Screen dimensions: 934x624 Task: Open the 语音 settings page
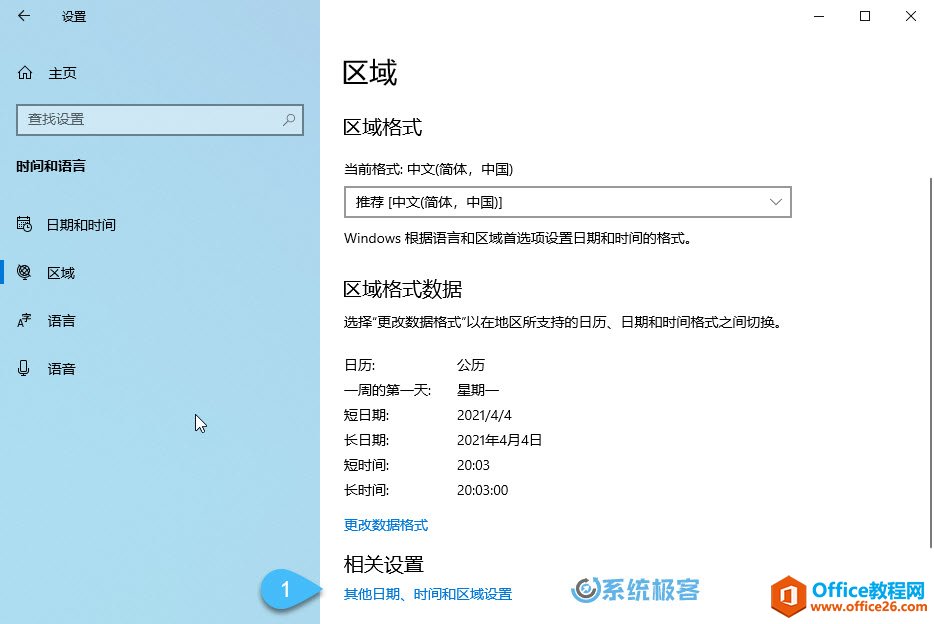click(61, 369)
